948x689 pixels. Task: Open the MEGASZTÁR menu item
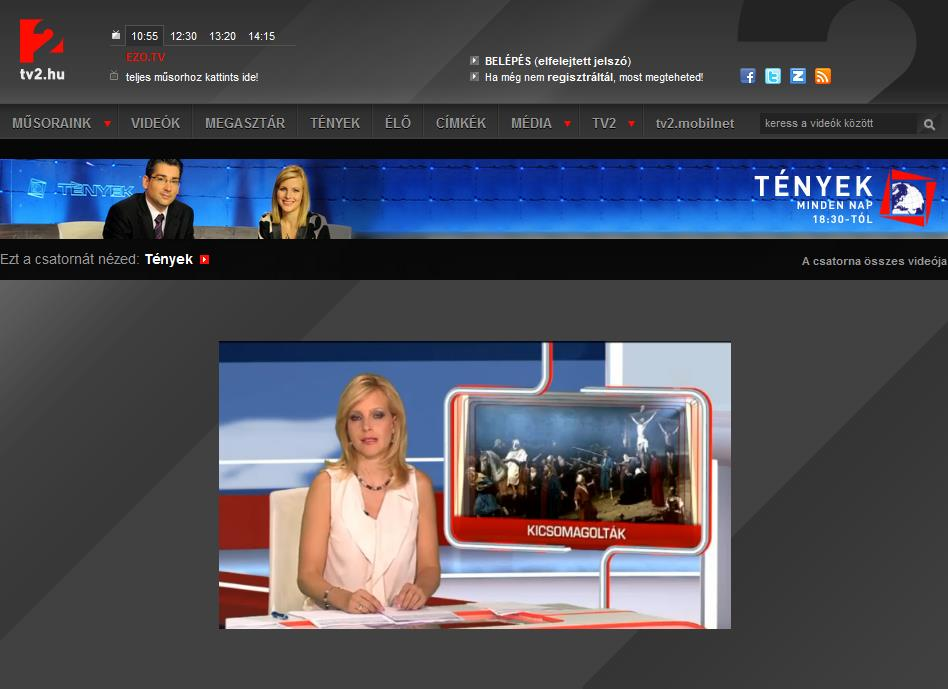tap(245, 123)
